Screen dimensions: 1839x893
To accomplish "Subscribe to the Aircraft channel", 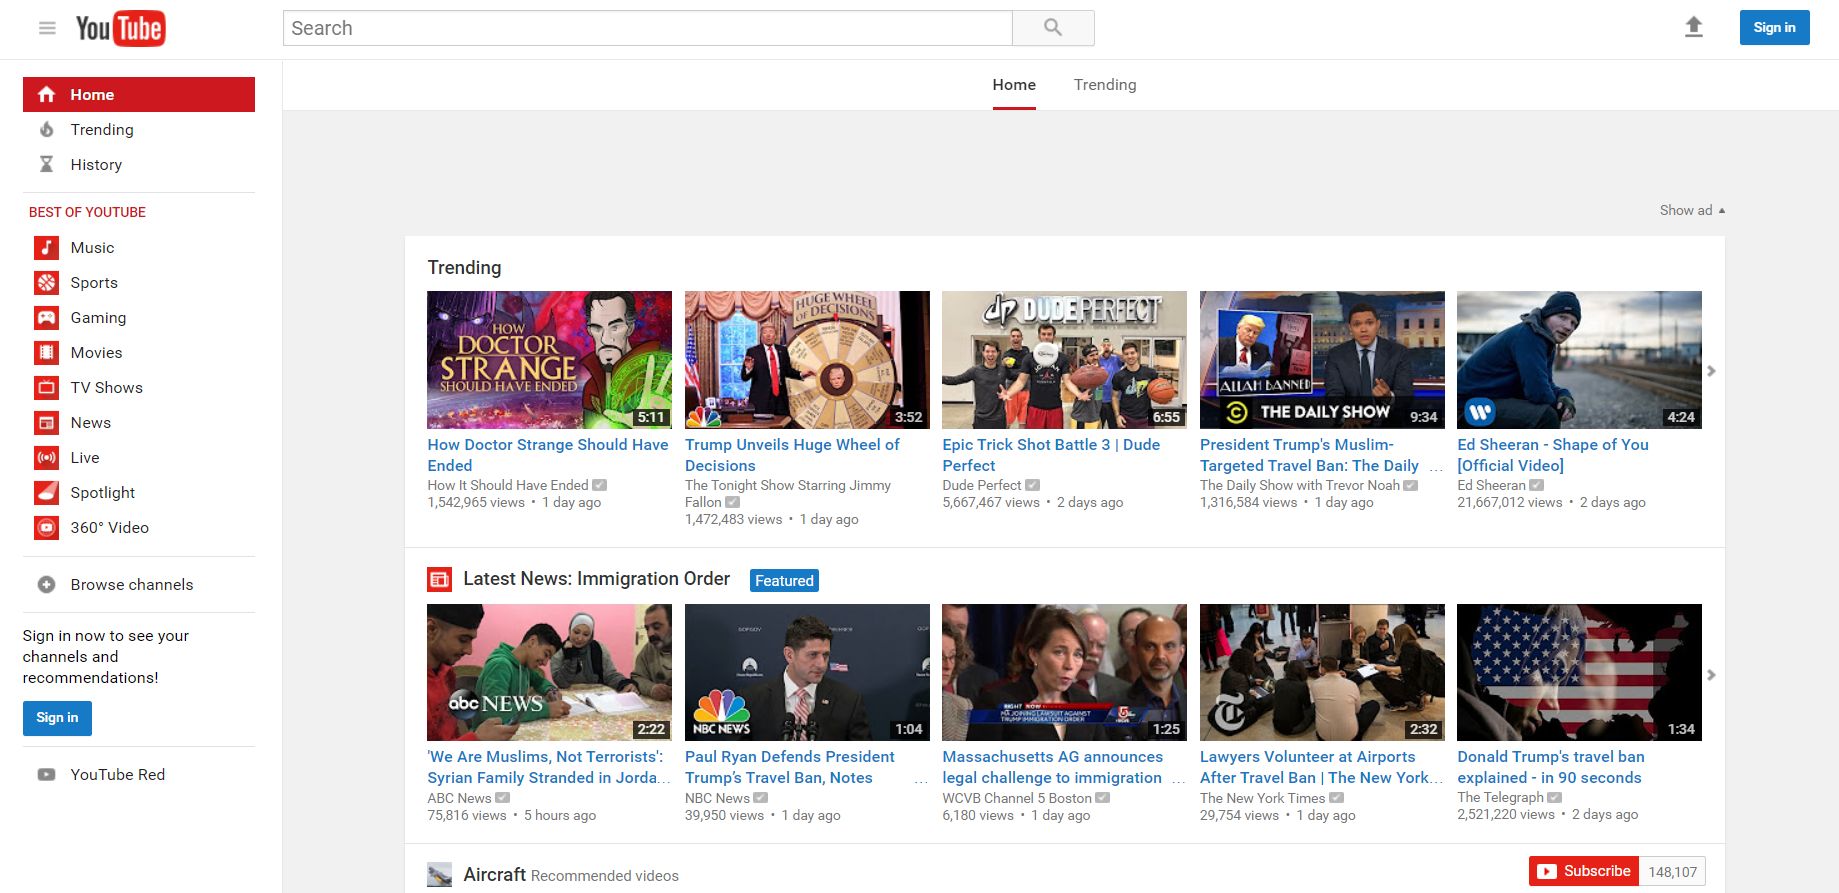I will 1584,871.
